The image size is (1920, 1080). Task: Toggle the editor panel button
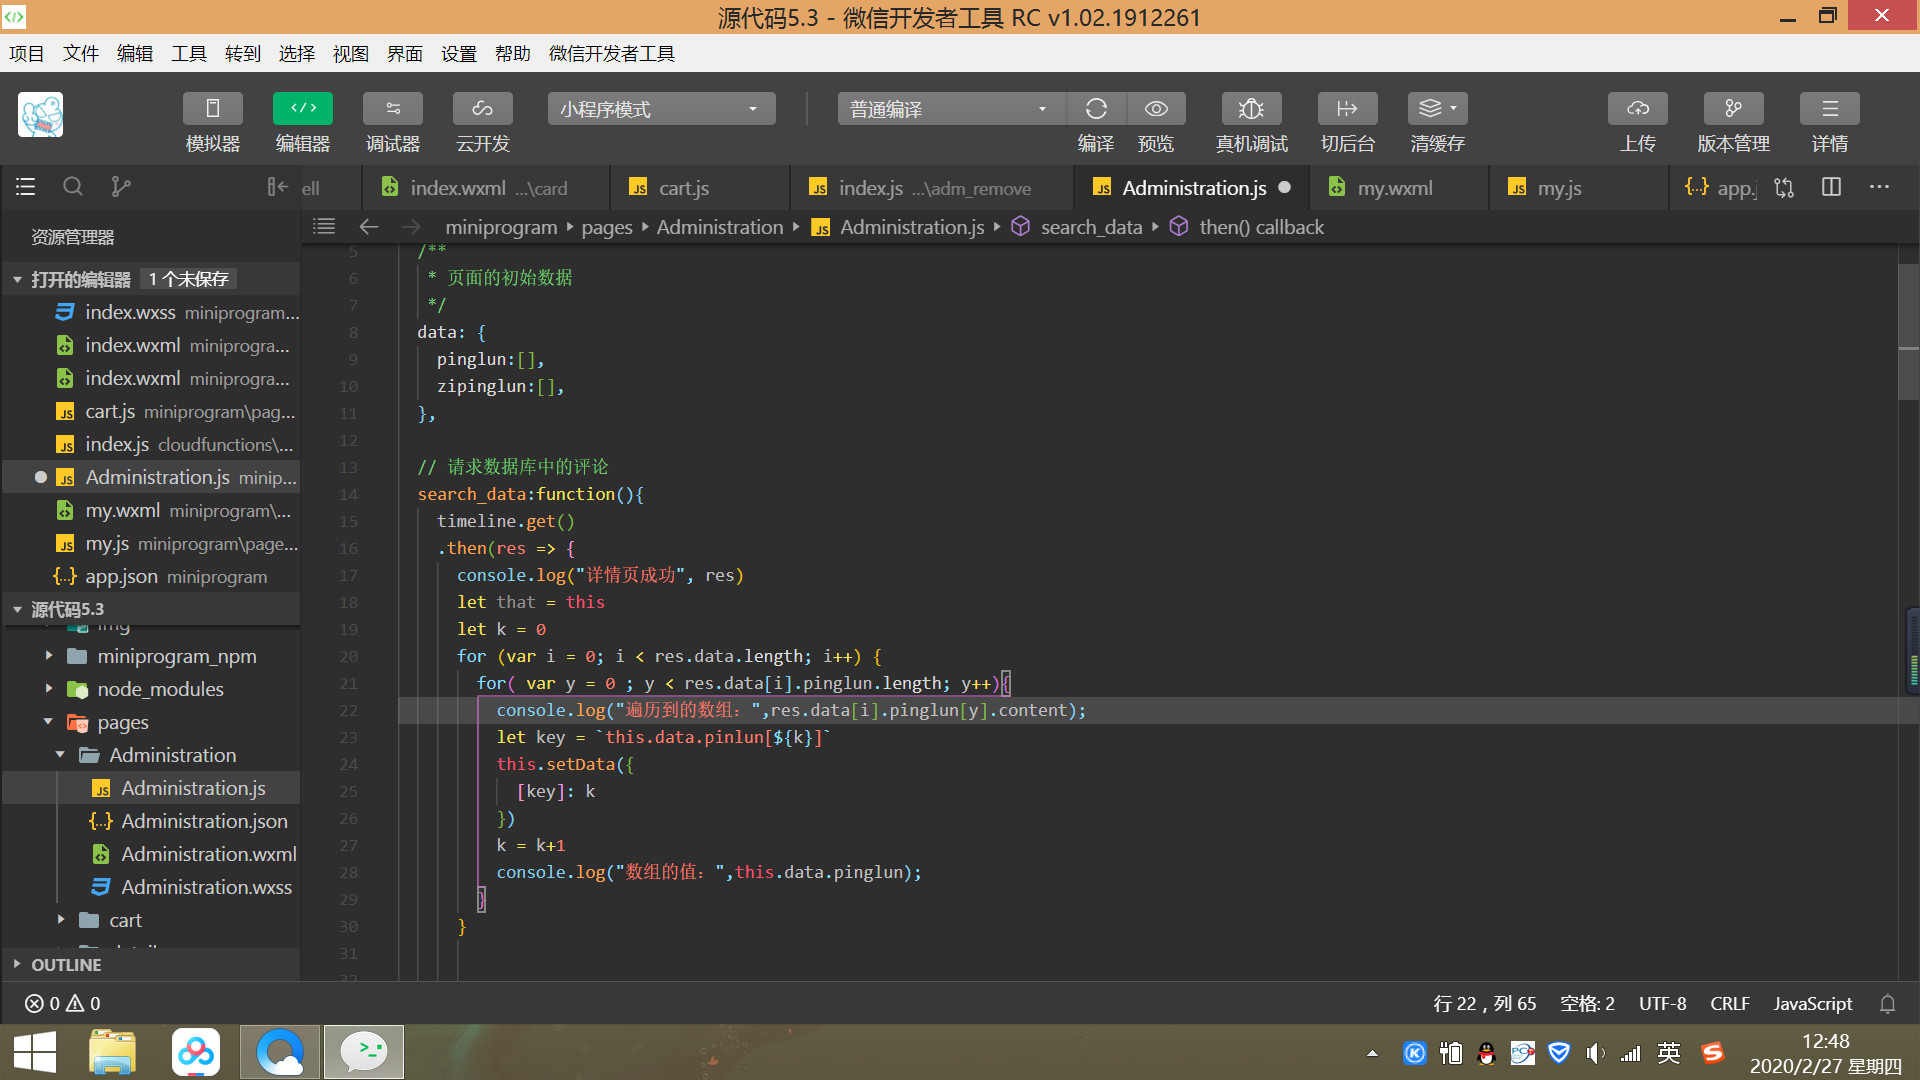point(303,109)
